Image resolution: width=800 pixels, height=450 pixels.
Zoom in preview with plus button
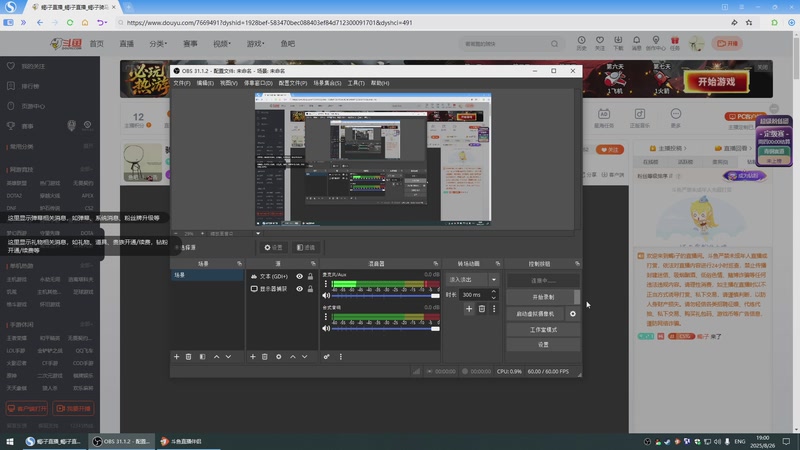pos(203,234)
